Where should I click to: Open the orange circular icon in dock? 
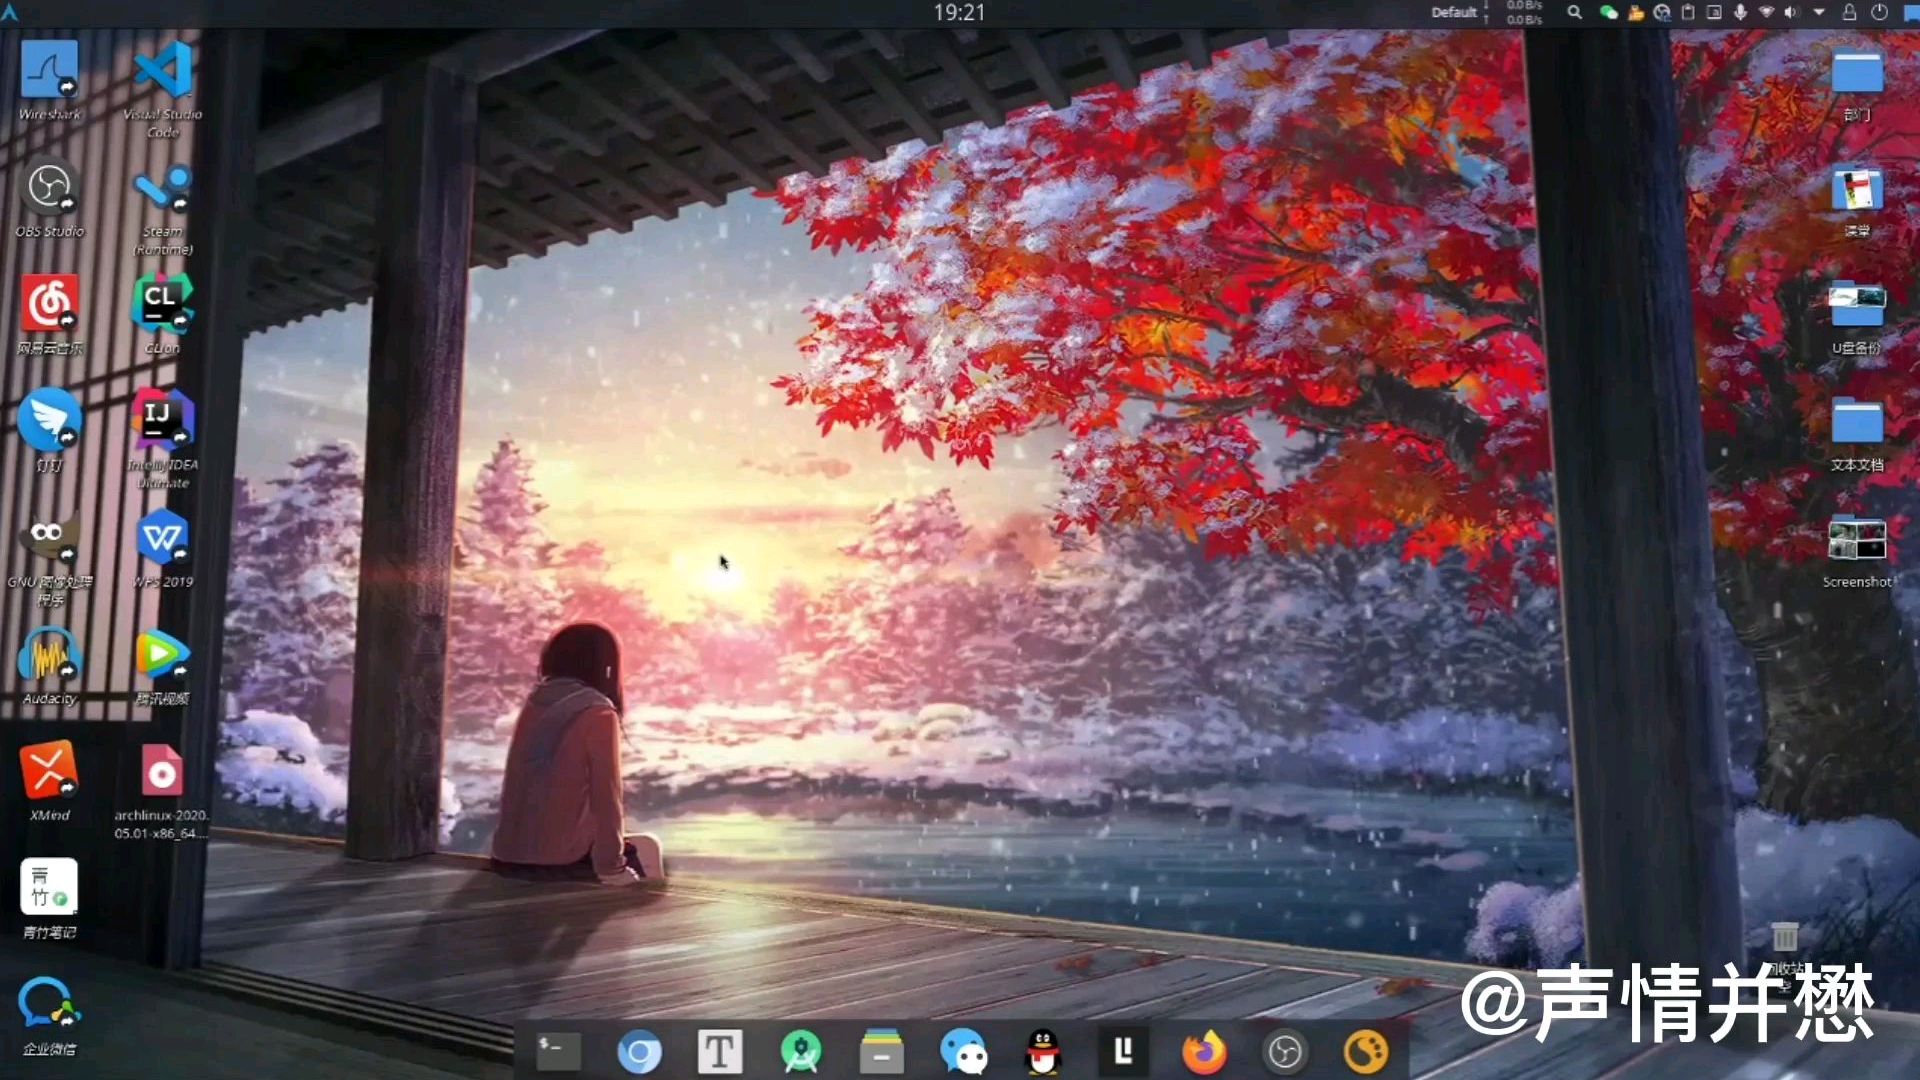tap(1366, 1052)
